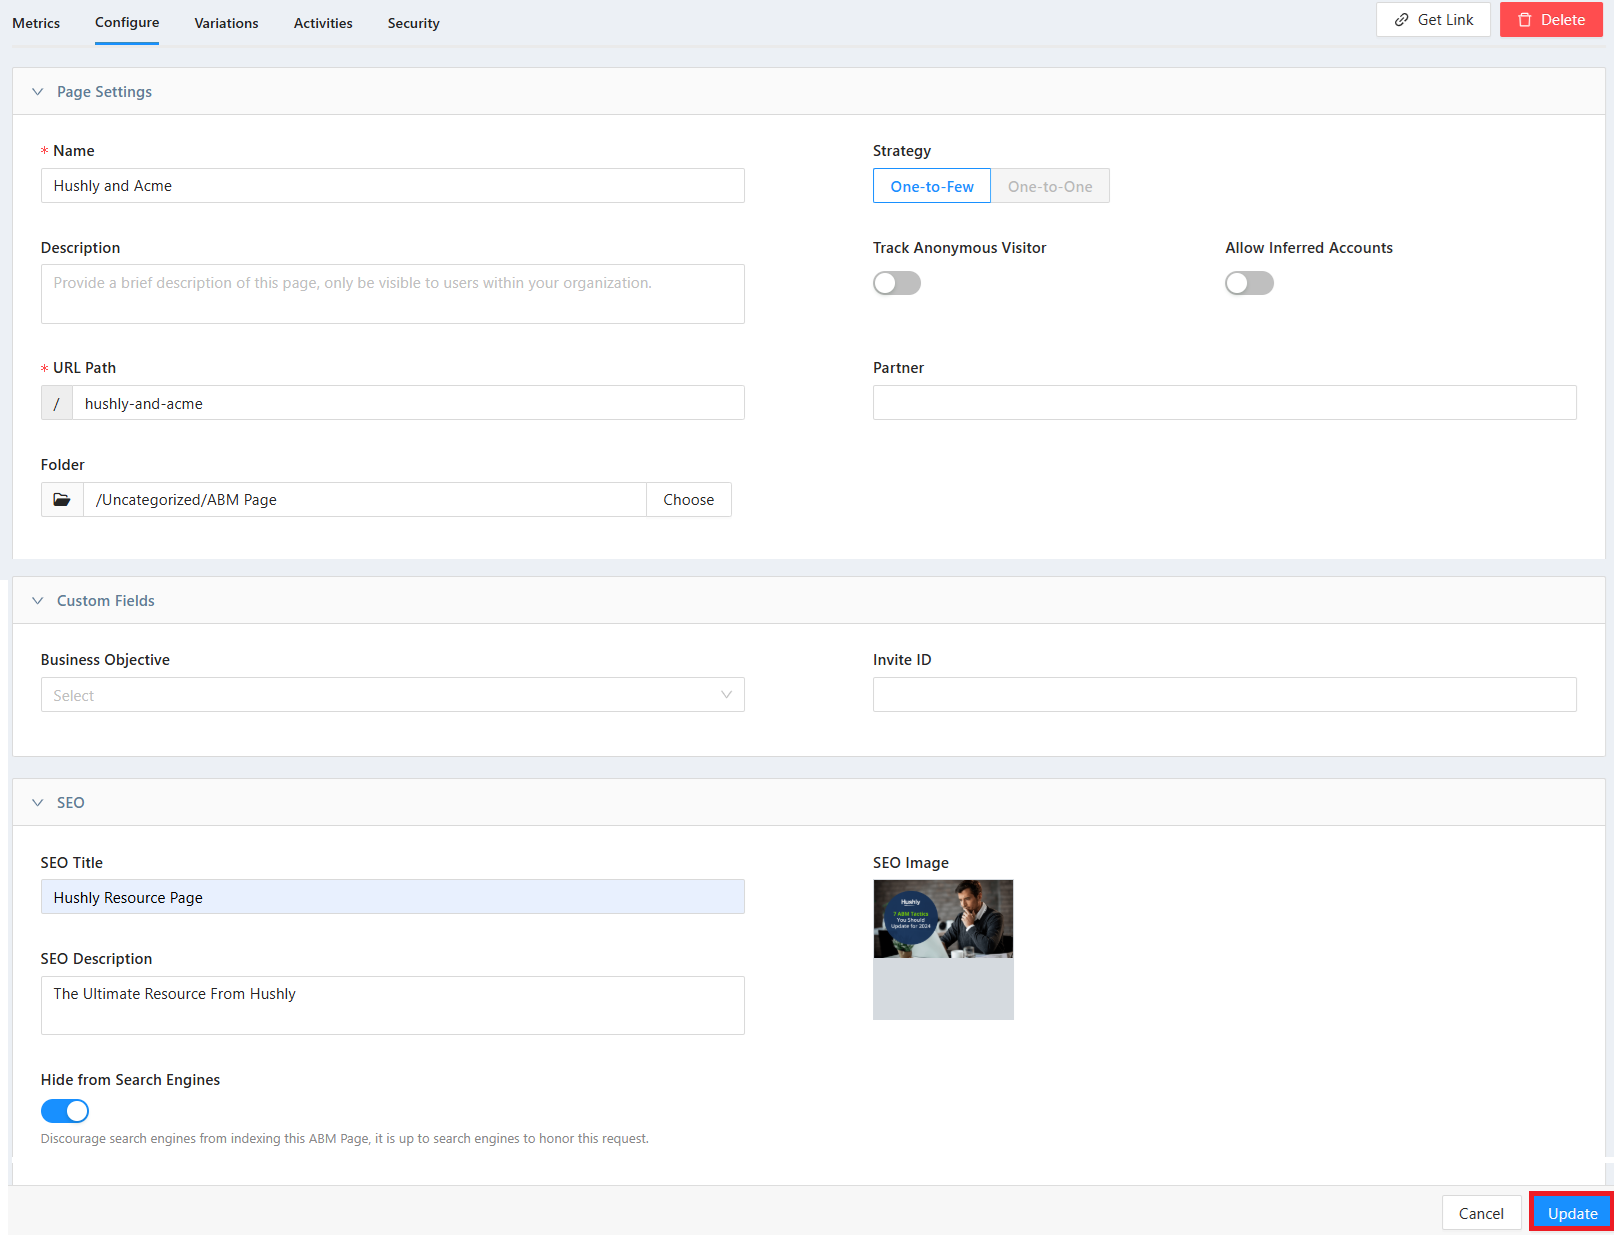Focus the URL Path input
The width and height of the screenshot is (1614, 1241).
(x=408, y=403)
